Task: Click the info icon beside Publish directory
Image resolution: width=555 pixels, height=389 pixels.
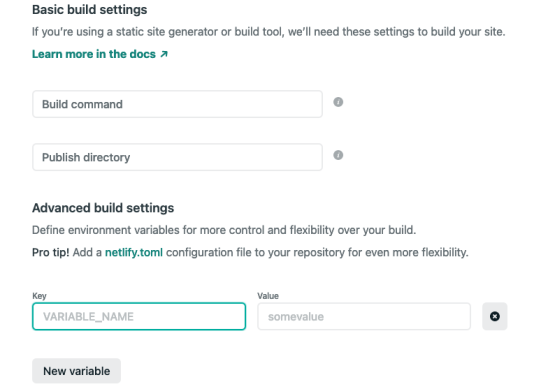Action: [x=338, y=155]
